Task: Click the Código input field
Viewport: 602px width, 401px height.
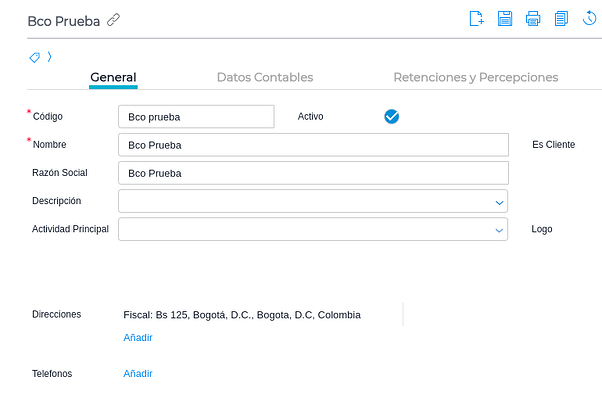Action: click(x=196, y=117)
